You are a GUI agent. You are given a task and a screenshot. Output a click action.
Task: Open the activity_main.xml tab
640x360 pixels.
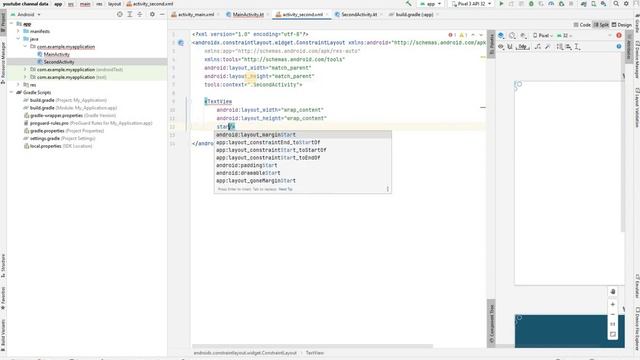point(196,14)
